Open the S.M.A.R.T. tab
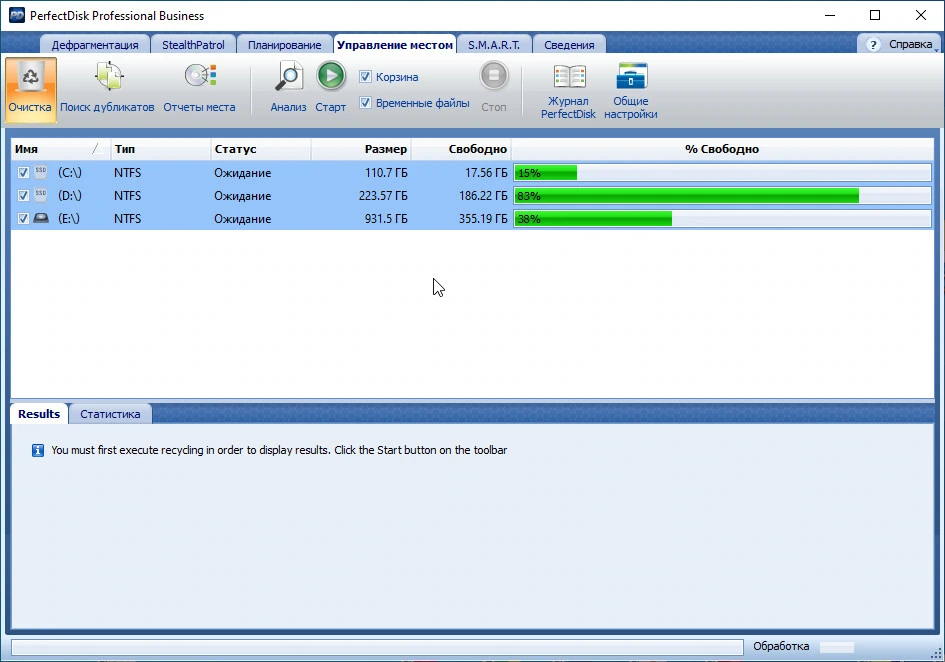 point(494,45)
